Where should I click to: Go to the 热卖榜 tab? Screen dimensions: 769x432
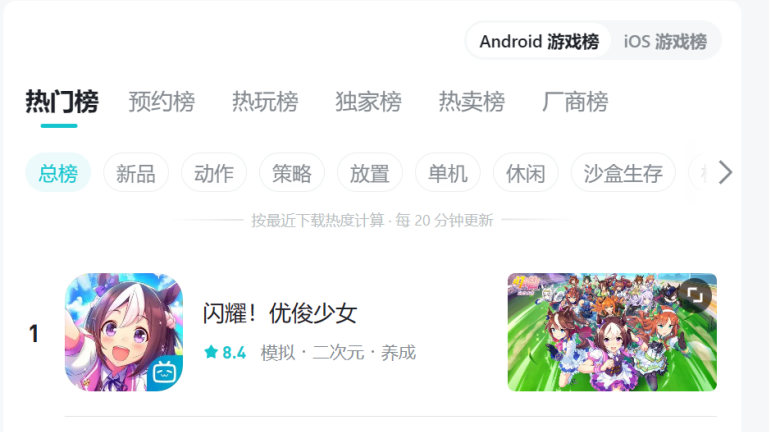point(471,102)
